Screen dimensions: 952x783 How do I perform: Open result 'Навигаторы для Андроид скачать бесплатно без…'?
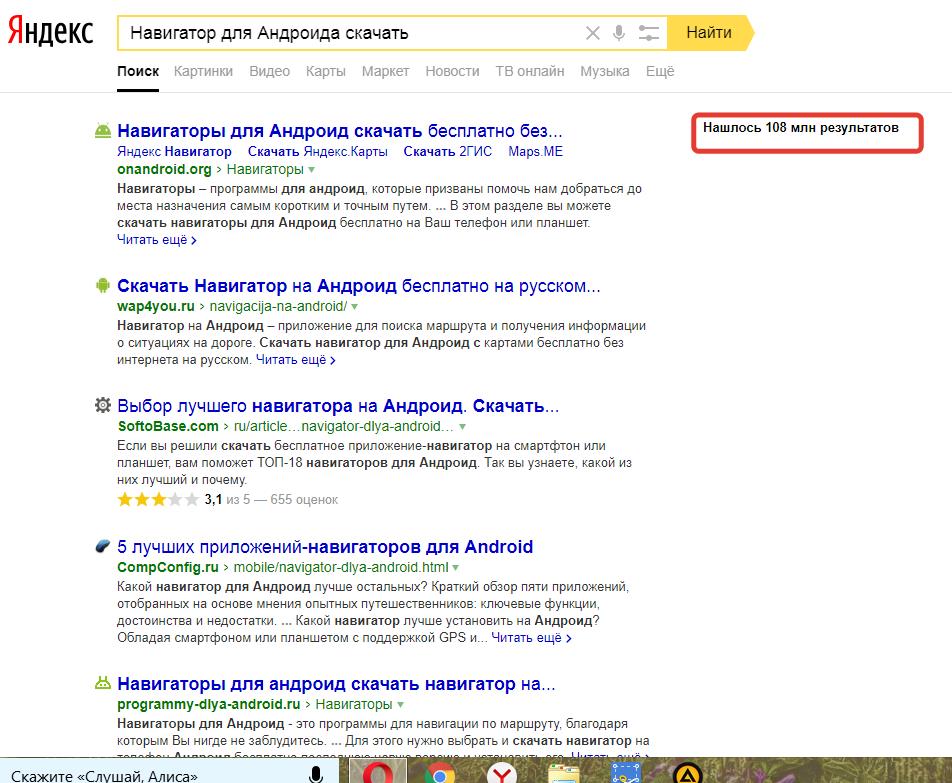340,130
